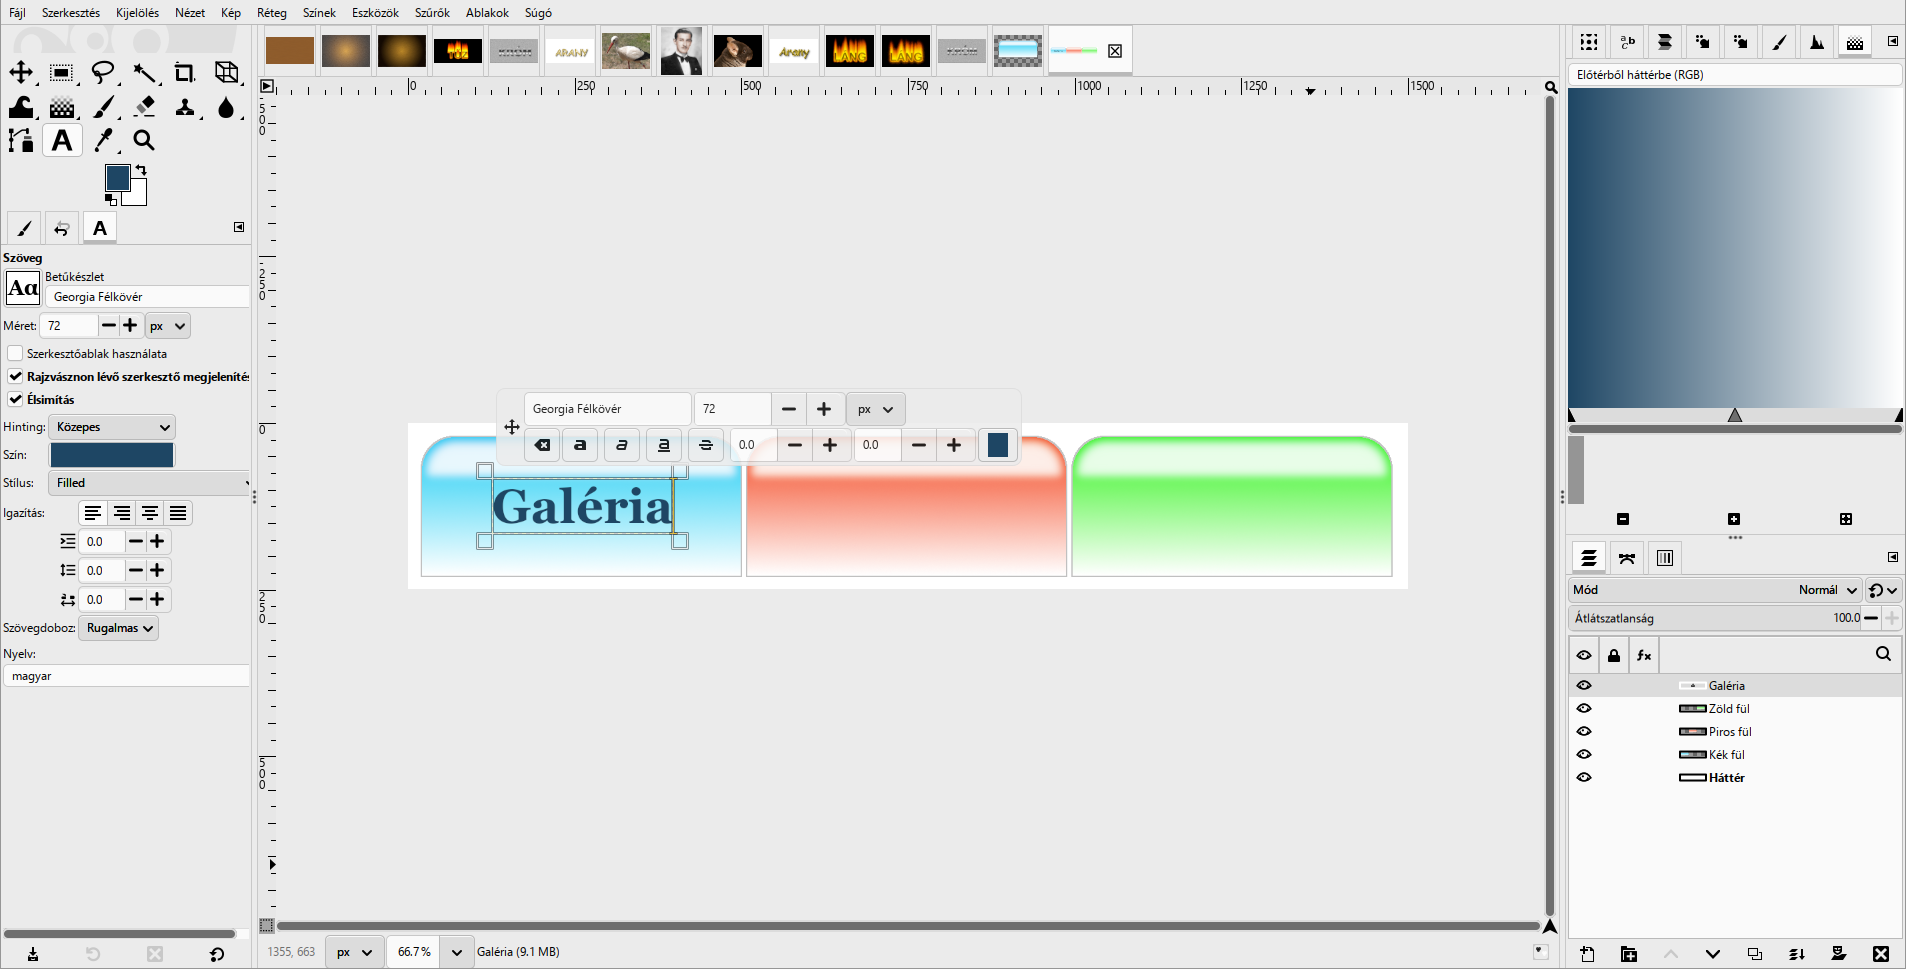Open the Színek menu
Screen dimensions: 1906x969
click(x=319, y=13)
